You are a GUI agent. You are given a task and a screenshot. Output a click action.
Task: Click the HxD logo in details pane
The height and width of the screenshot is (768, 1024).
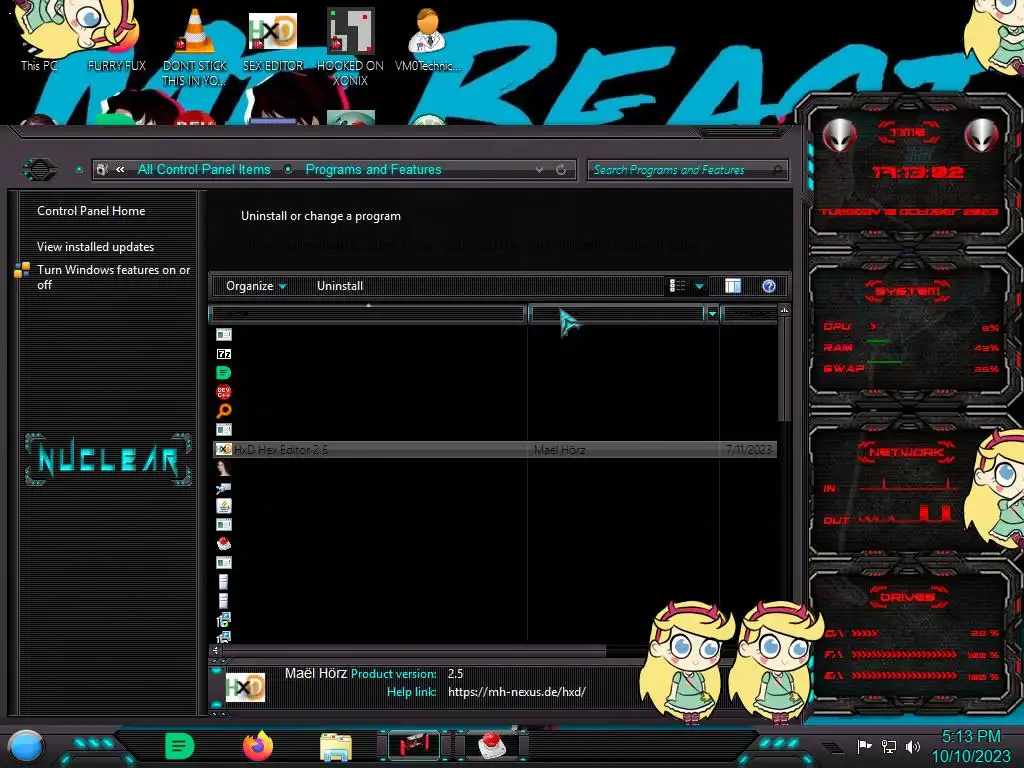(246, 687)
